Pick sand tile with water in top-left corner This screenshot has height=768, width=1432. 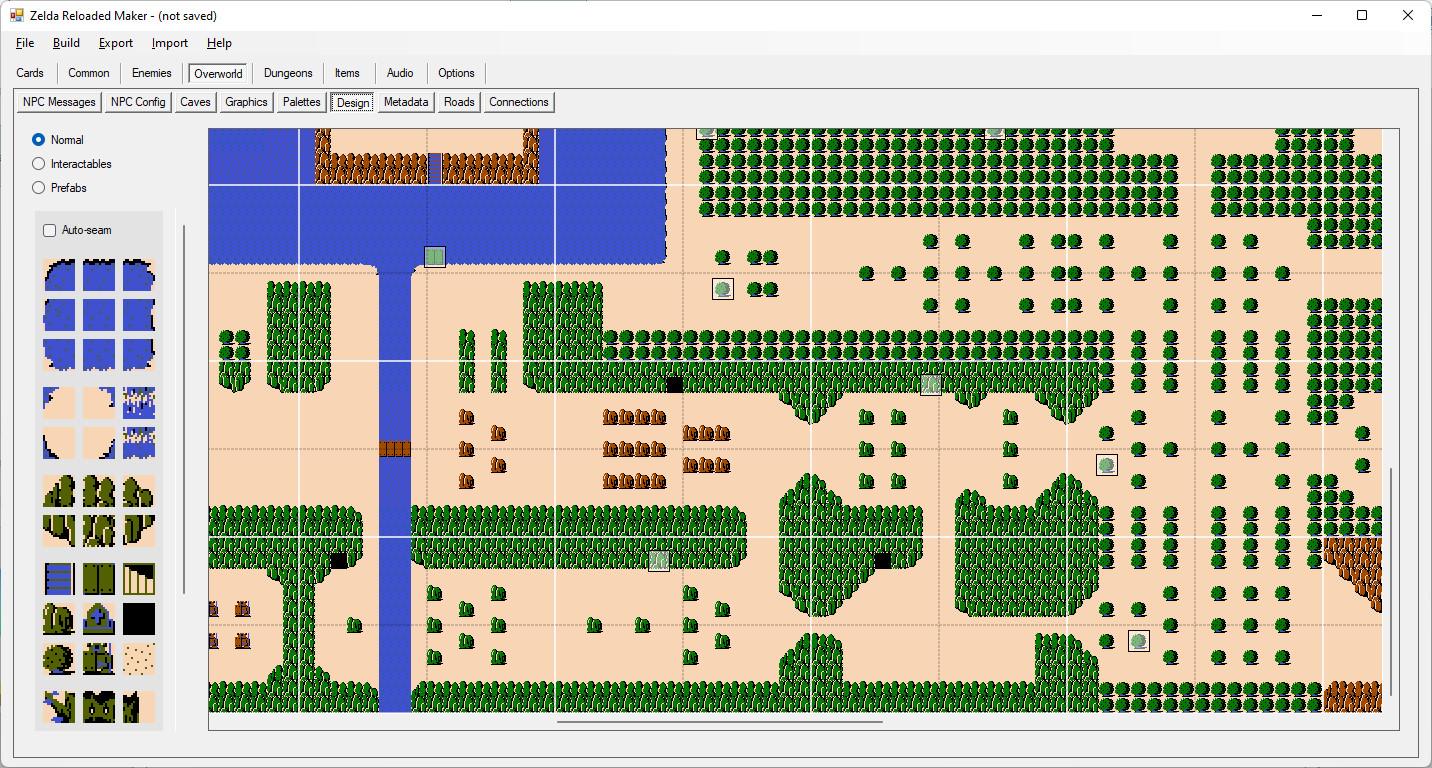[59, 403]
